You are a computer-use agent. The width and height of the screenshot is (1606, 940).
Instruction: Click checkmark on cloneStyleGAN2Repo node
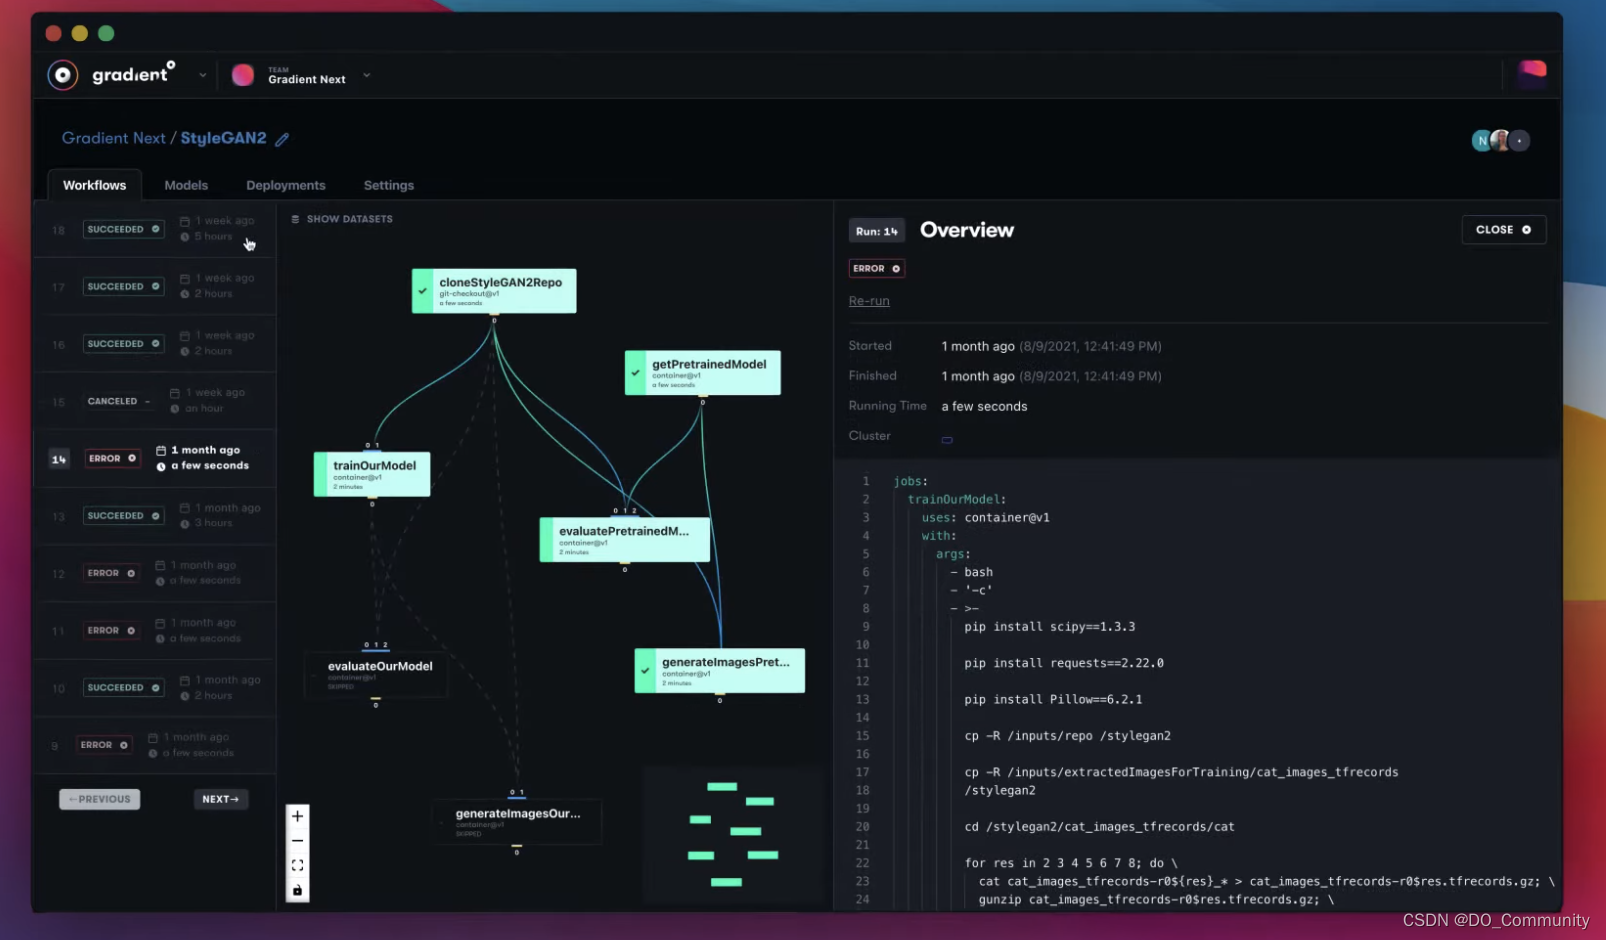(x=423, y=291)
